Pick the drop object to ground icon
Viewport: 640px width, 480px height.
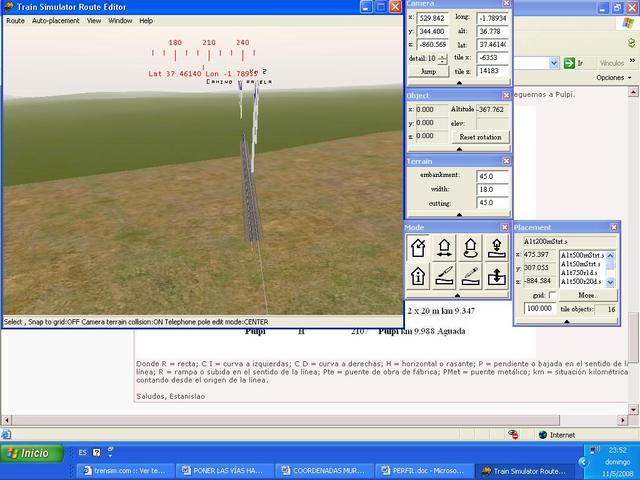coord(496,249)
